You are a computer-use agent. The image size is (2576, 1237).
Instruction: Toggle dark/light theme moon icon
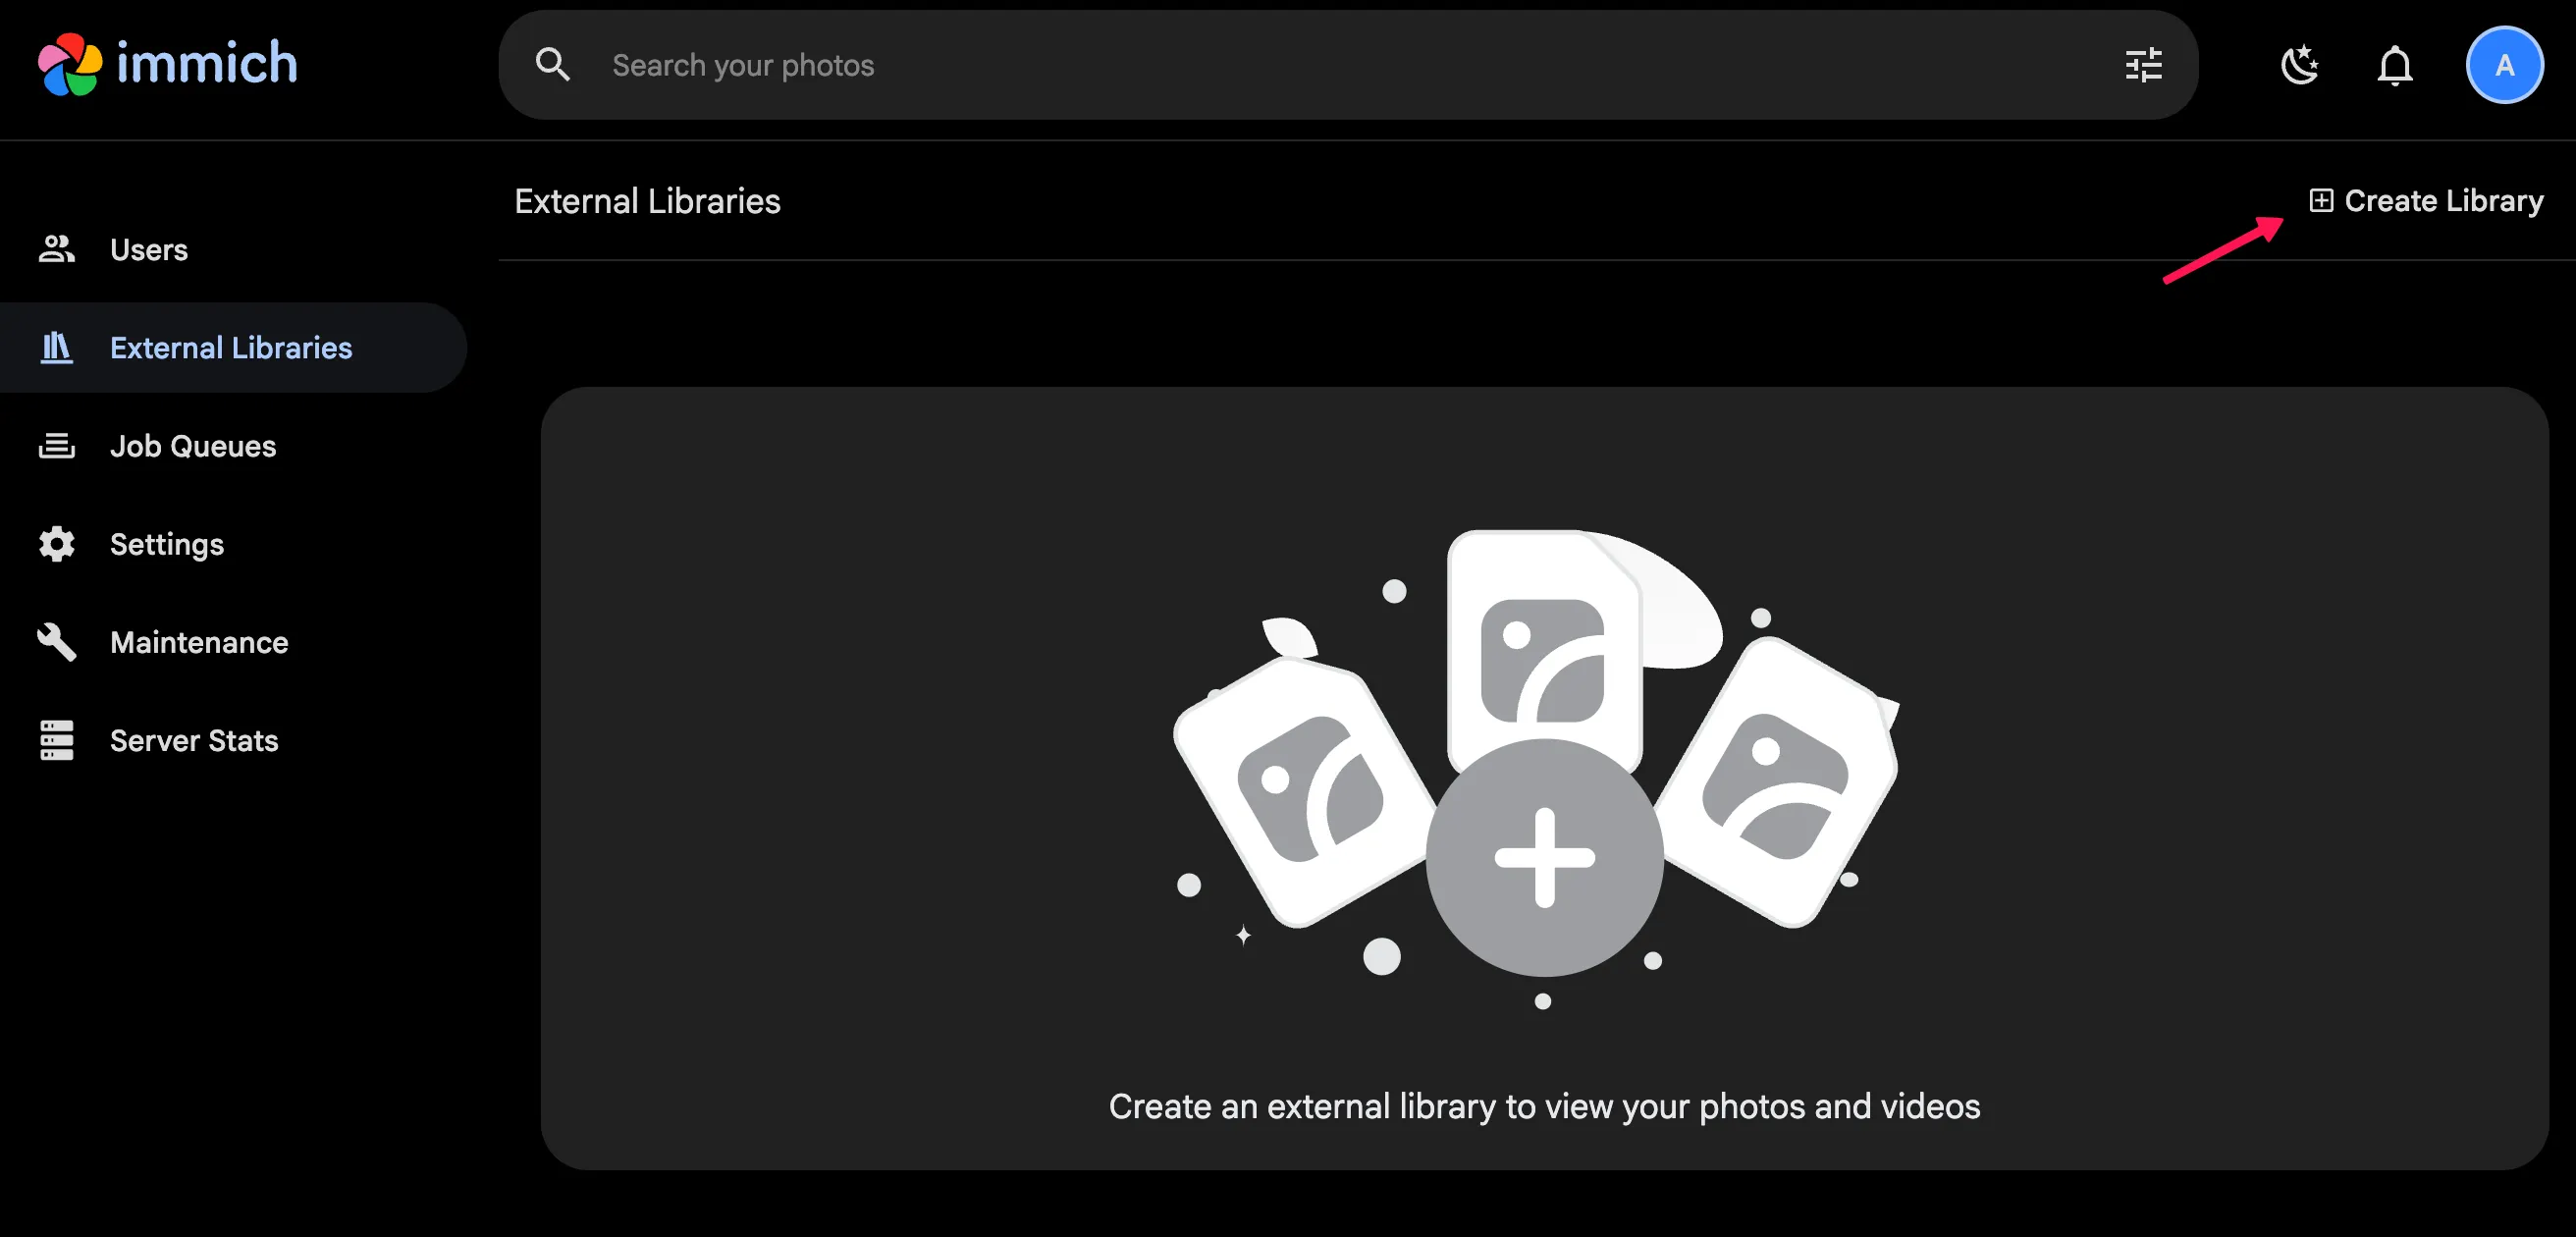pyautogui.click(x=2299, y=65)
